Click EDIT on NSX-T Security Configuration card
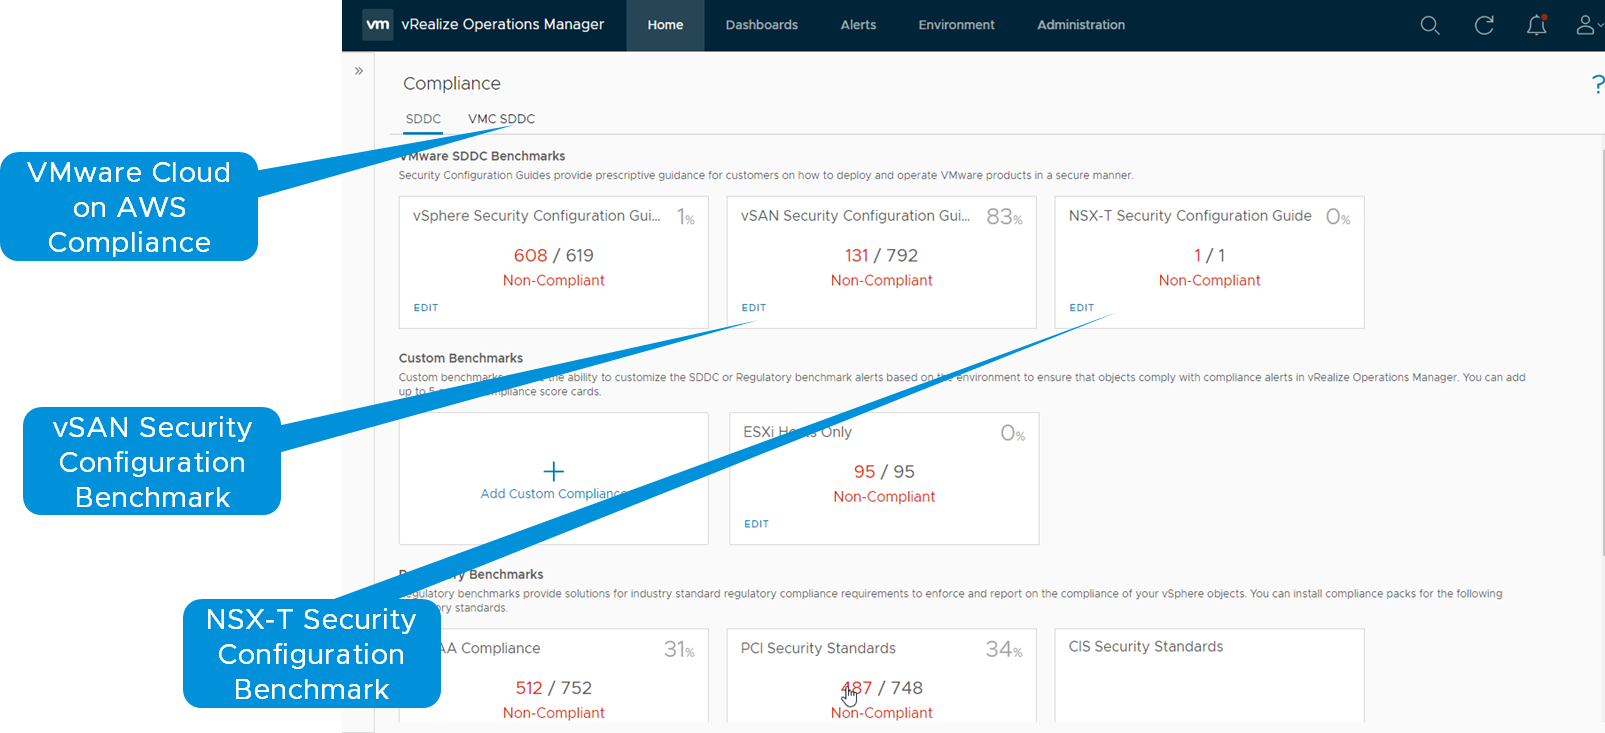This screenshot has height=733, width=1605. pos(1081,308)
